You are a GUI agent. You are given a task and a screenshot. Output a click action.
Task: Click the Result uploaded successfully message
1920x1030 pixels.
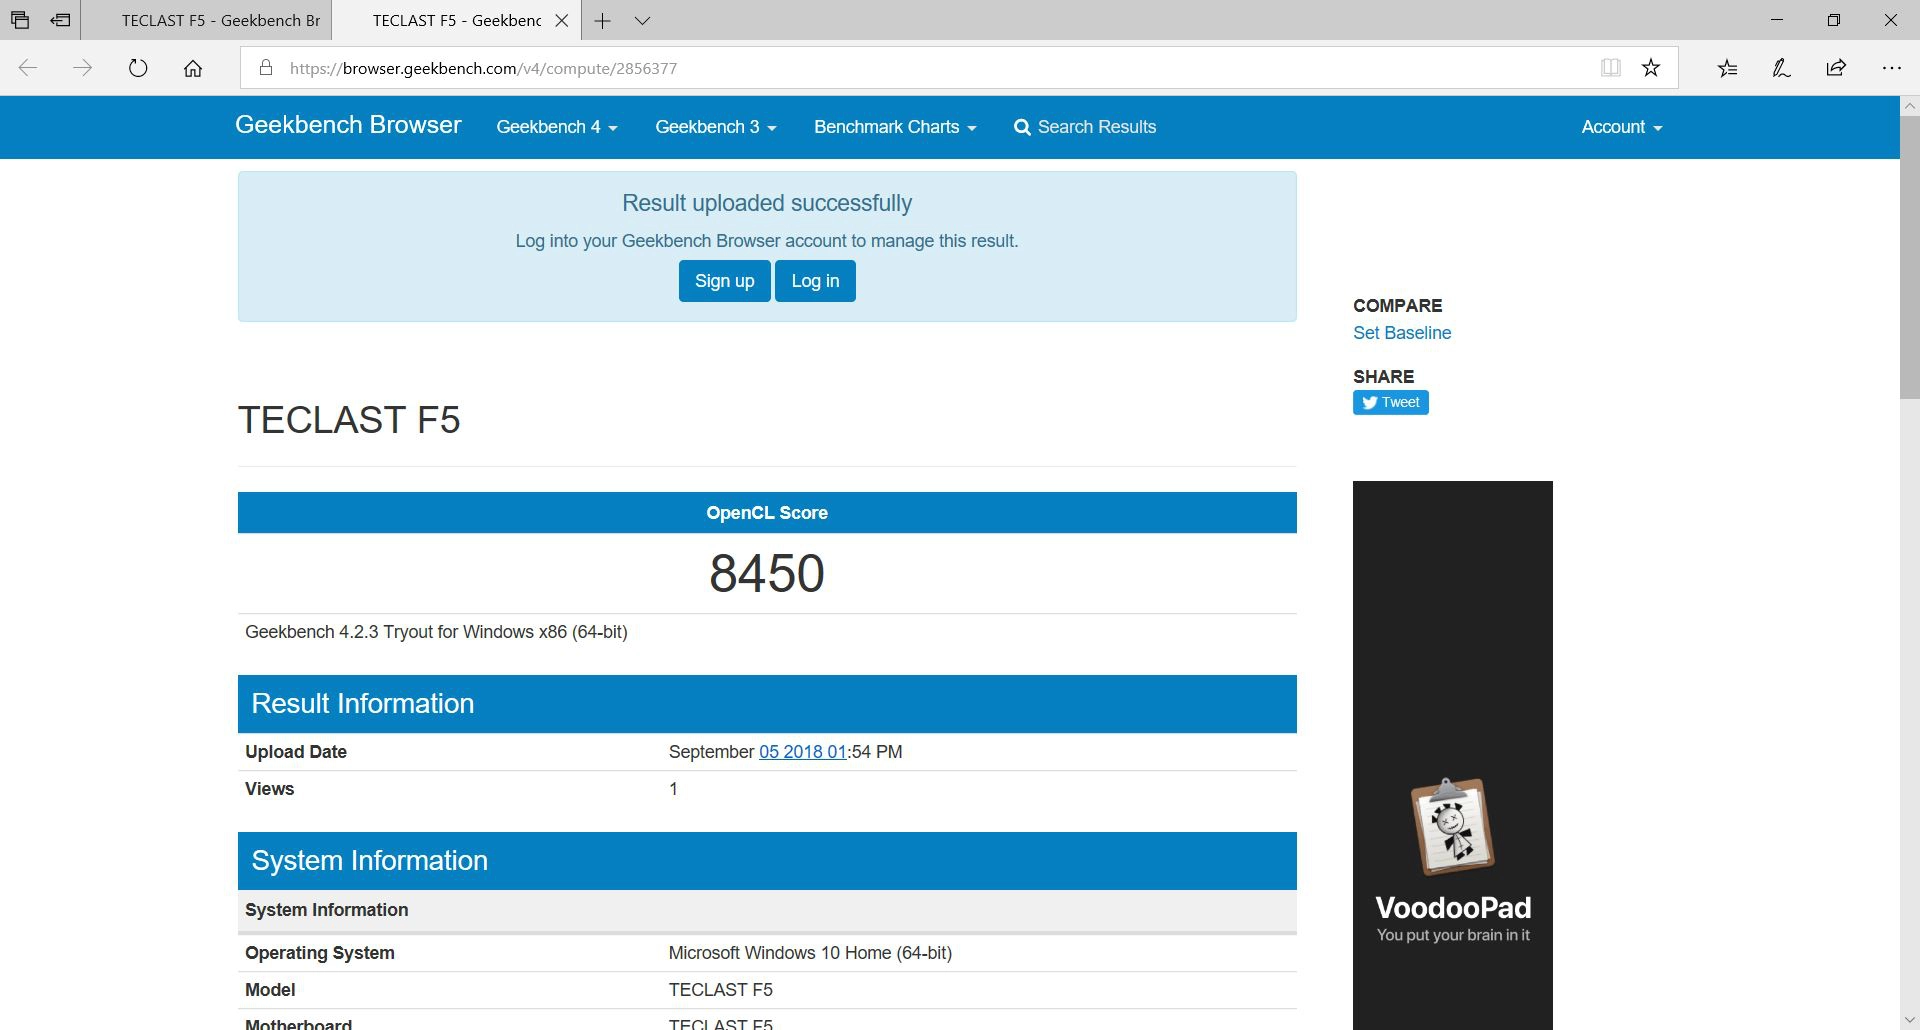pos(767,203)
